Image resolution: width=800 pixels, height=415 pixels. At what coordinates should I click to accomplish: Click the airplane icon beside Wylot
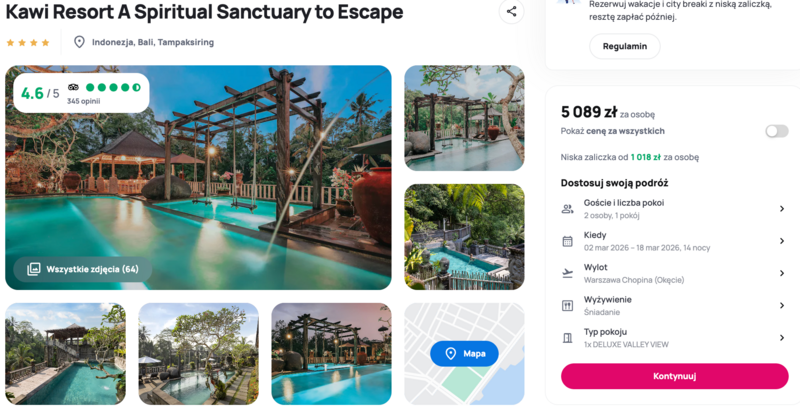pyautogui.click(x=568, y=273)
